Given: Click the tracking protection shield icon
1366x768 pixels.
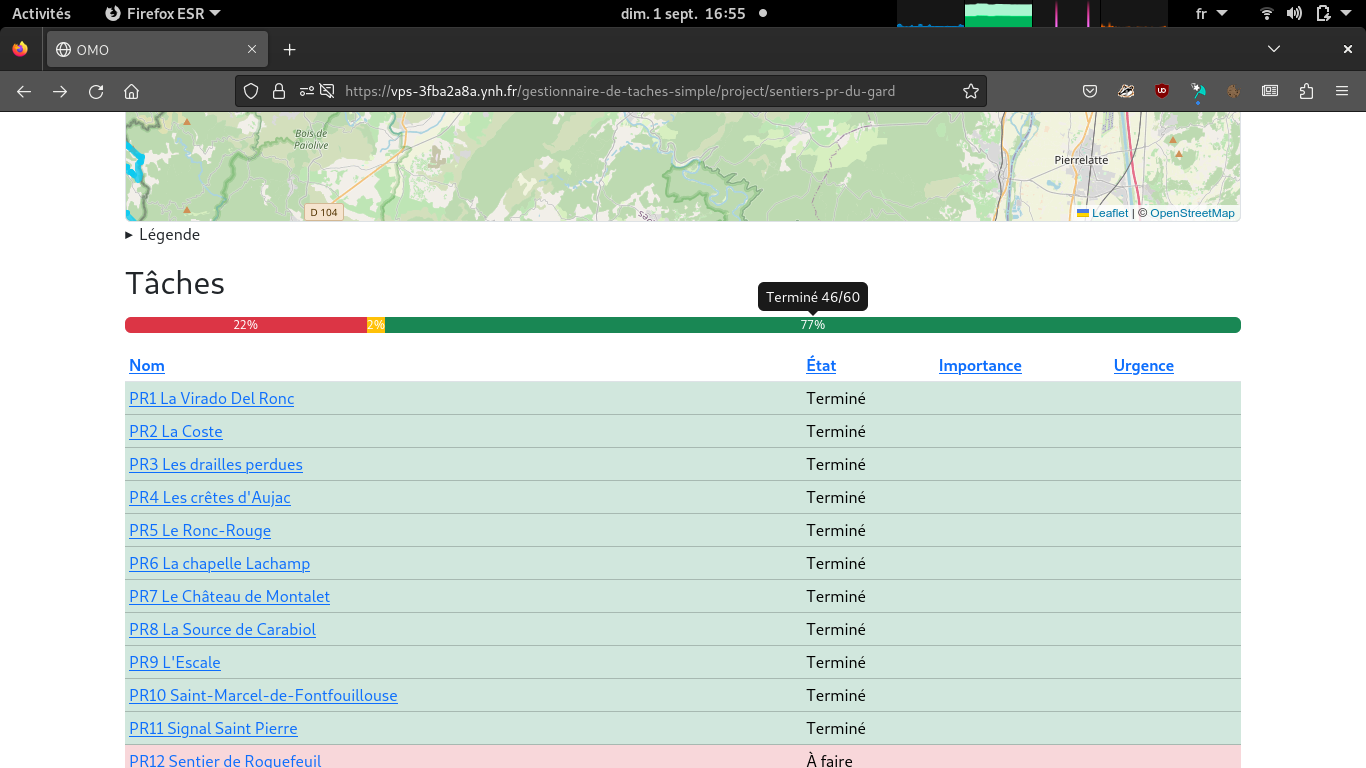Looking at the screenshot, I should click(251, 91).
